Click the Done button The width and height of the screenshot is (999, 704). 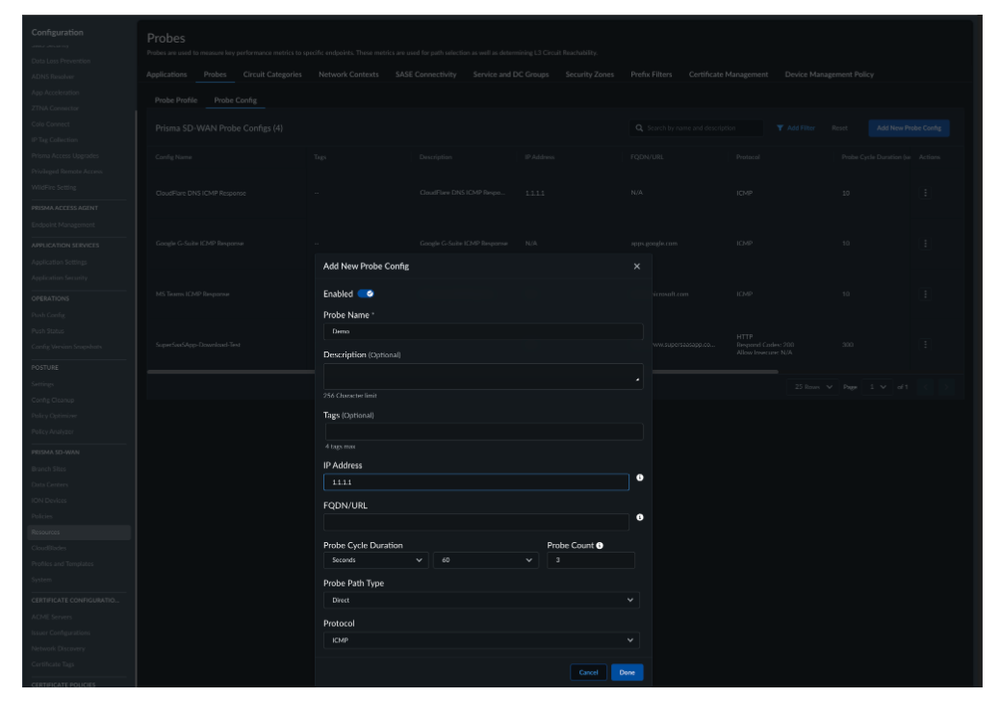tap(627, 672)
